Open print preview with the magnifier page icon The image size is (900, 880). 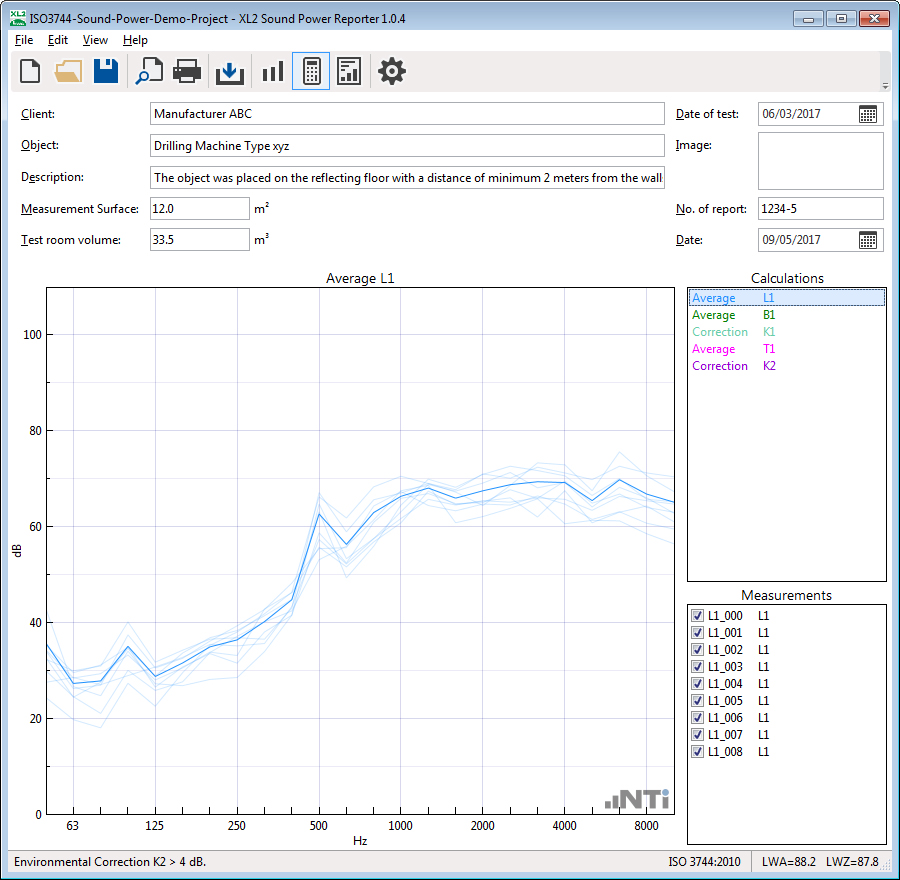click(150, 71)
